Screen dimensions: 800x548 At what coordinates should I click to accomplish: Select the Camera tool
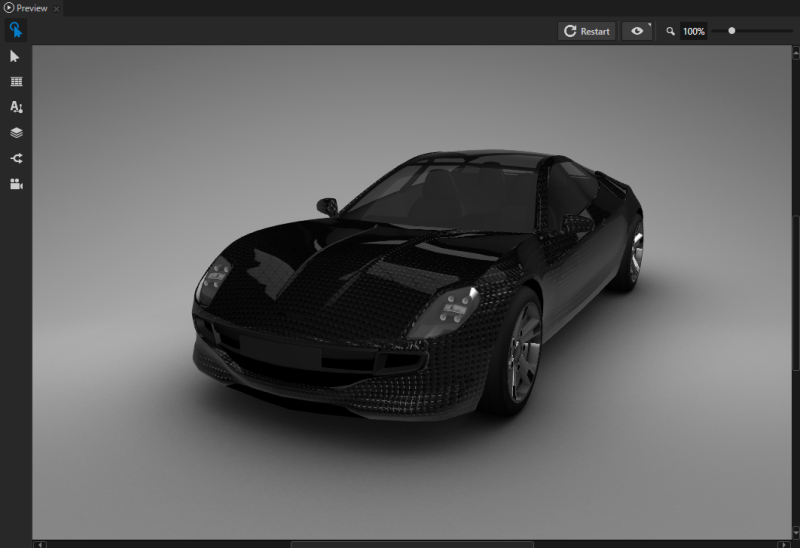[16, 184]
